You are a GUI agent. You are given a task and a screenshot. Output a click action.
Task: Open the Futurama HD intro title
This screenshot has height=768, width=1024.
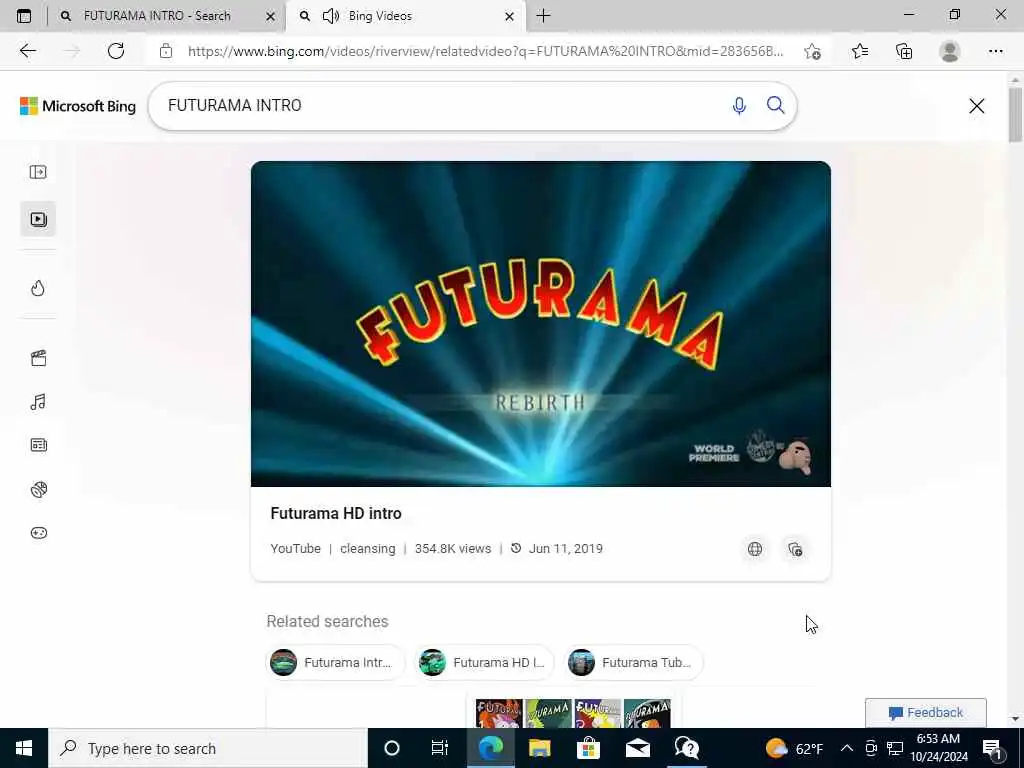(336, 513)
